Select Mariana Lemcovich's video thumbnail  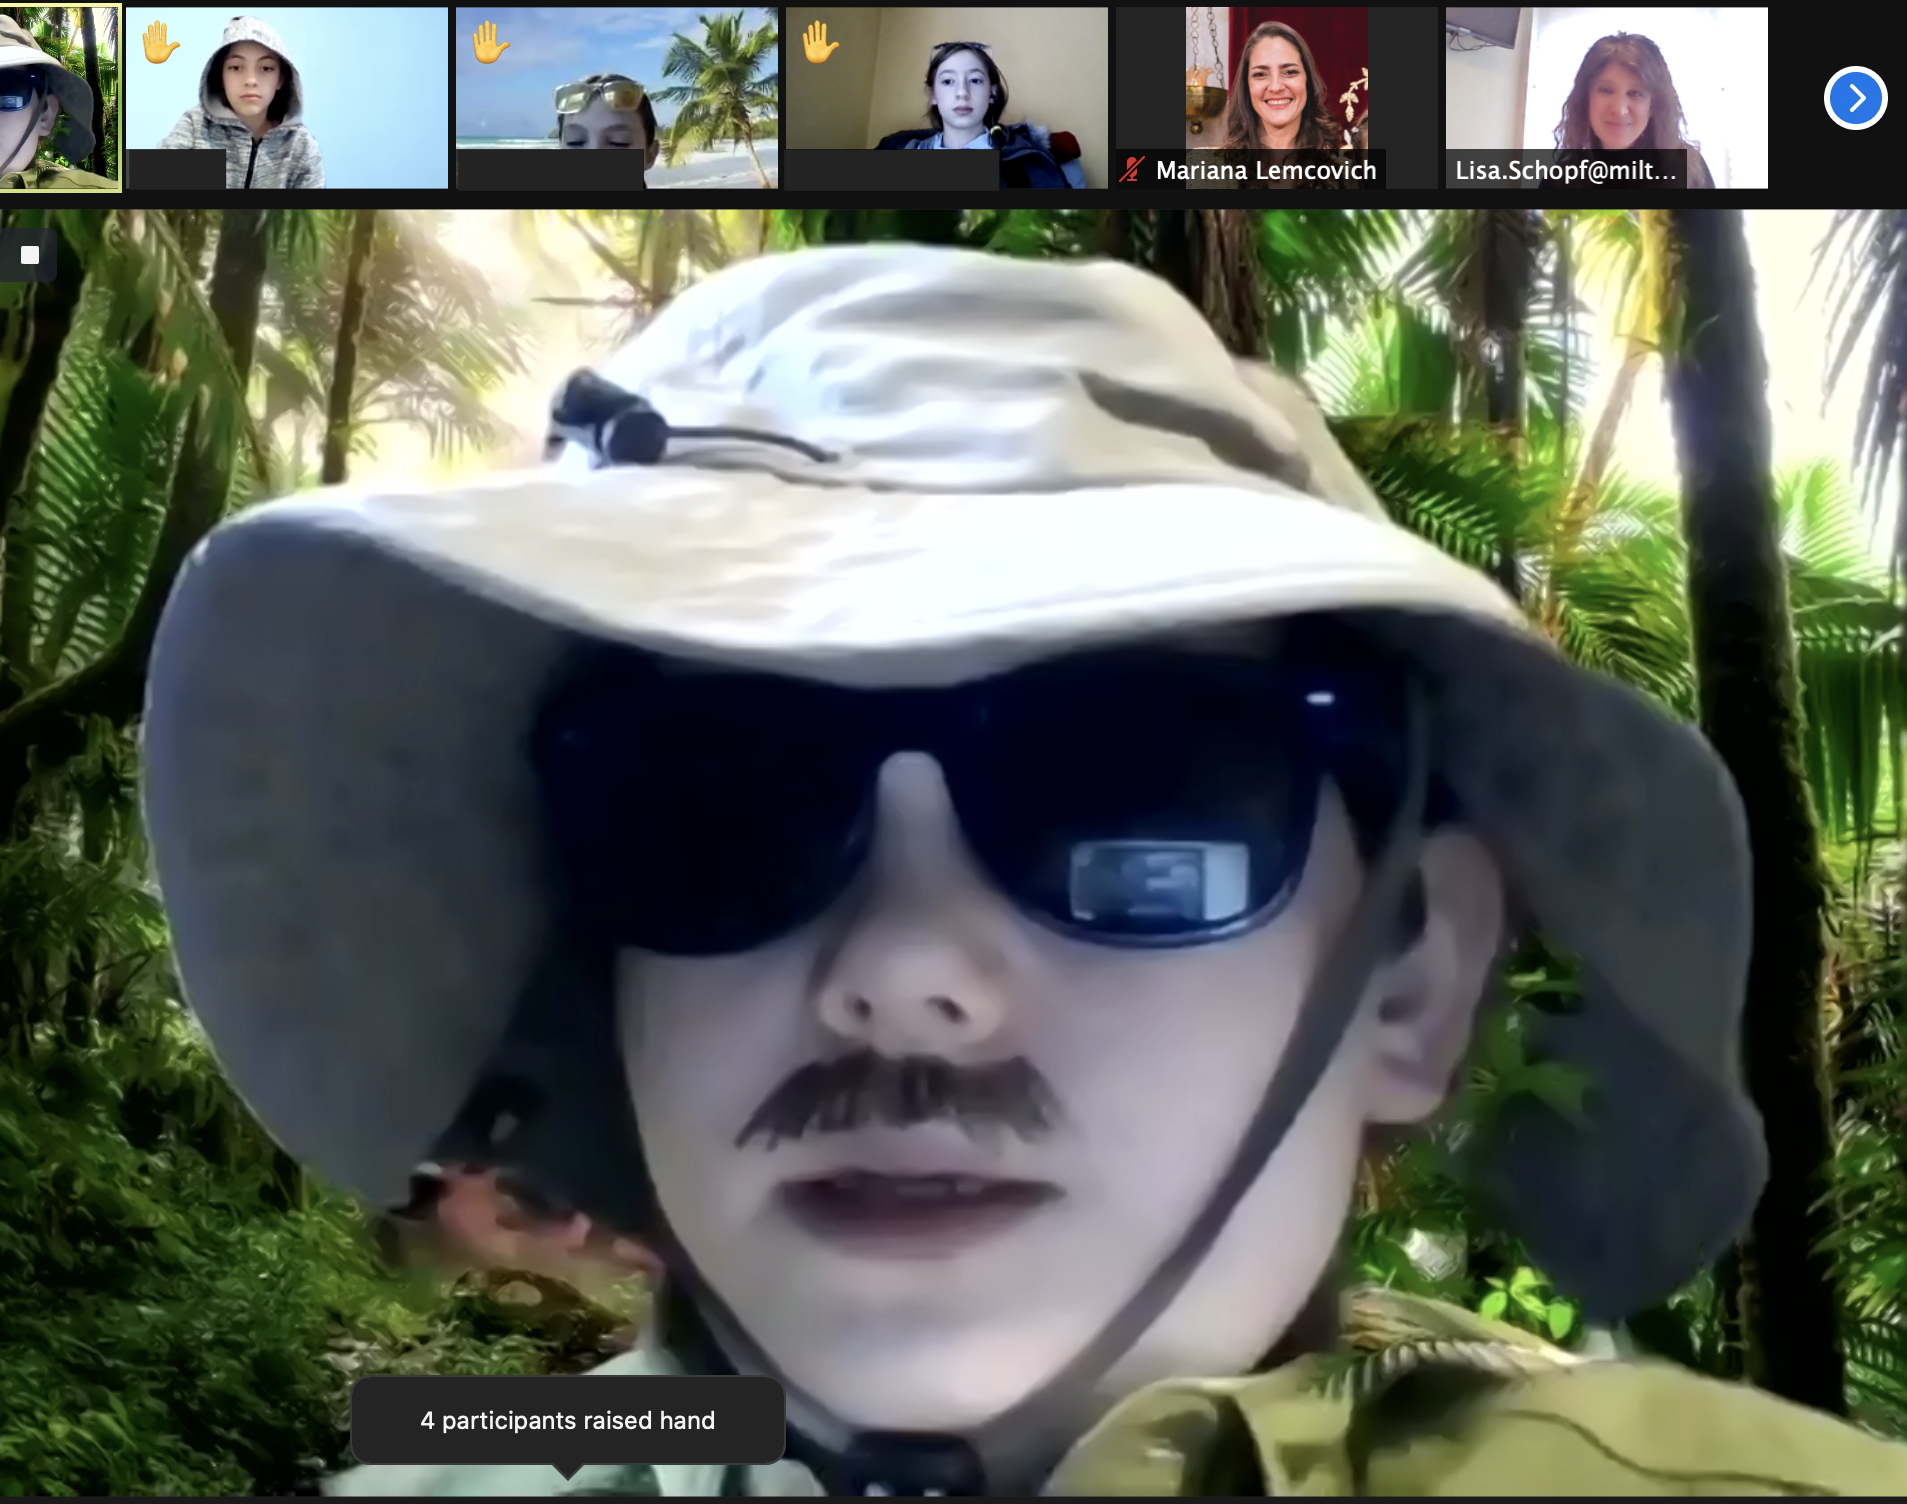[1277, 98]
